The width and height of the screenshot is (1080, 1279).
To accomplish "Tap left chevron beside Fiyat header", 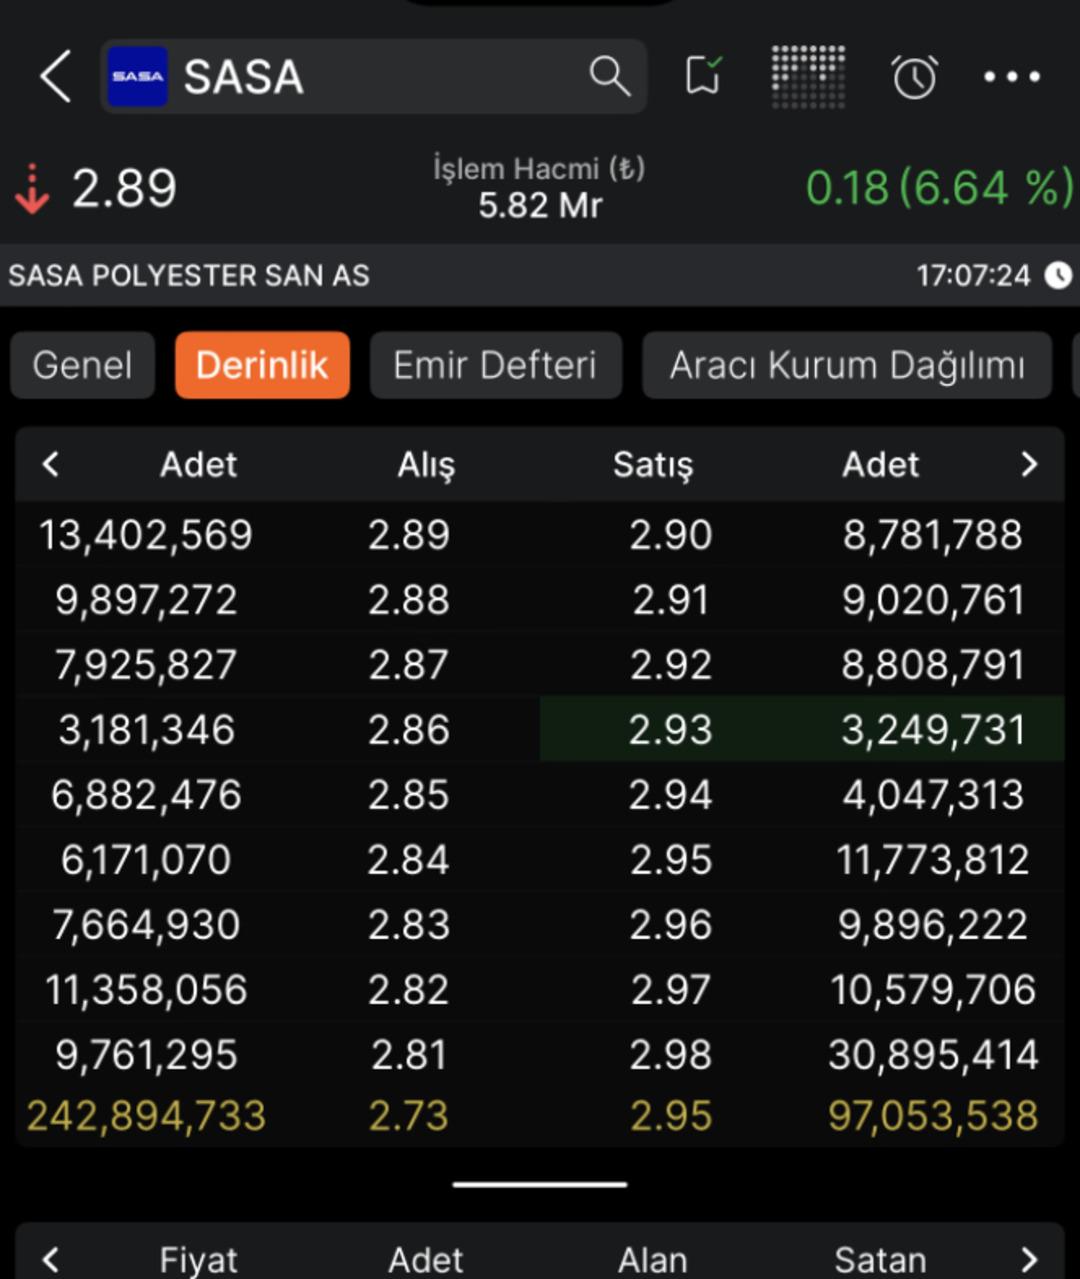I will coord(51,1259).
